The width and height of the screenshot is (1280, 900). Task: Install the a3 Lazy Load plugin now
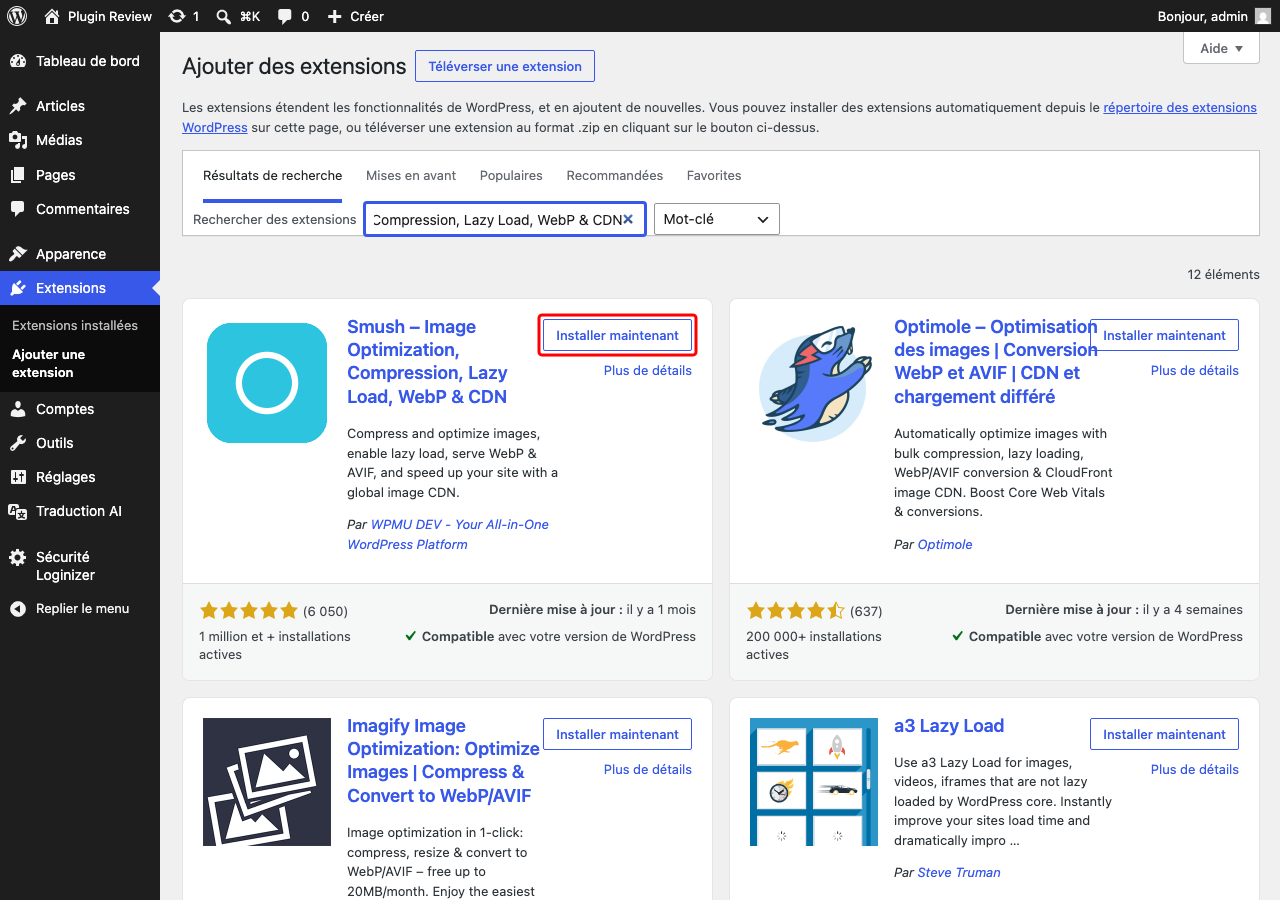[1164, 735]
